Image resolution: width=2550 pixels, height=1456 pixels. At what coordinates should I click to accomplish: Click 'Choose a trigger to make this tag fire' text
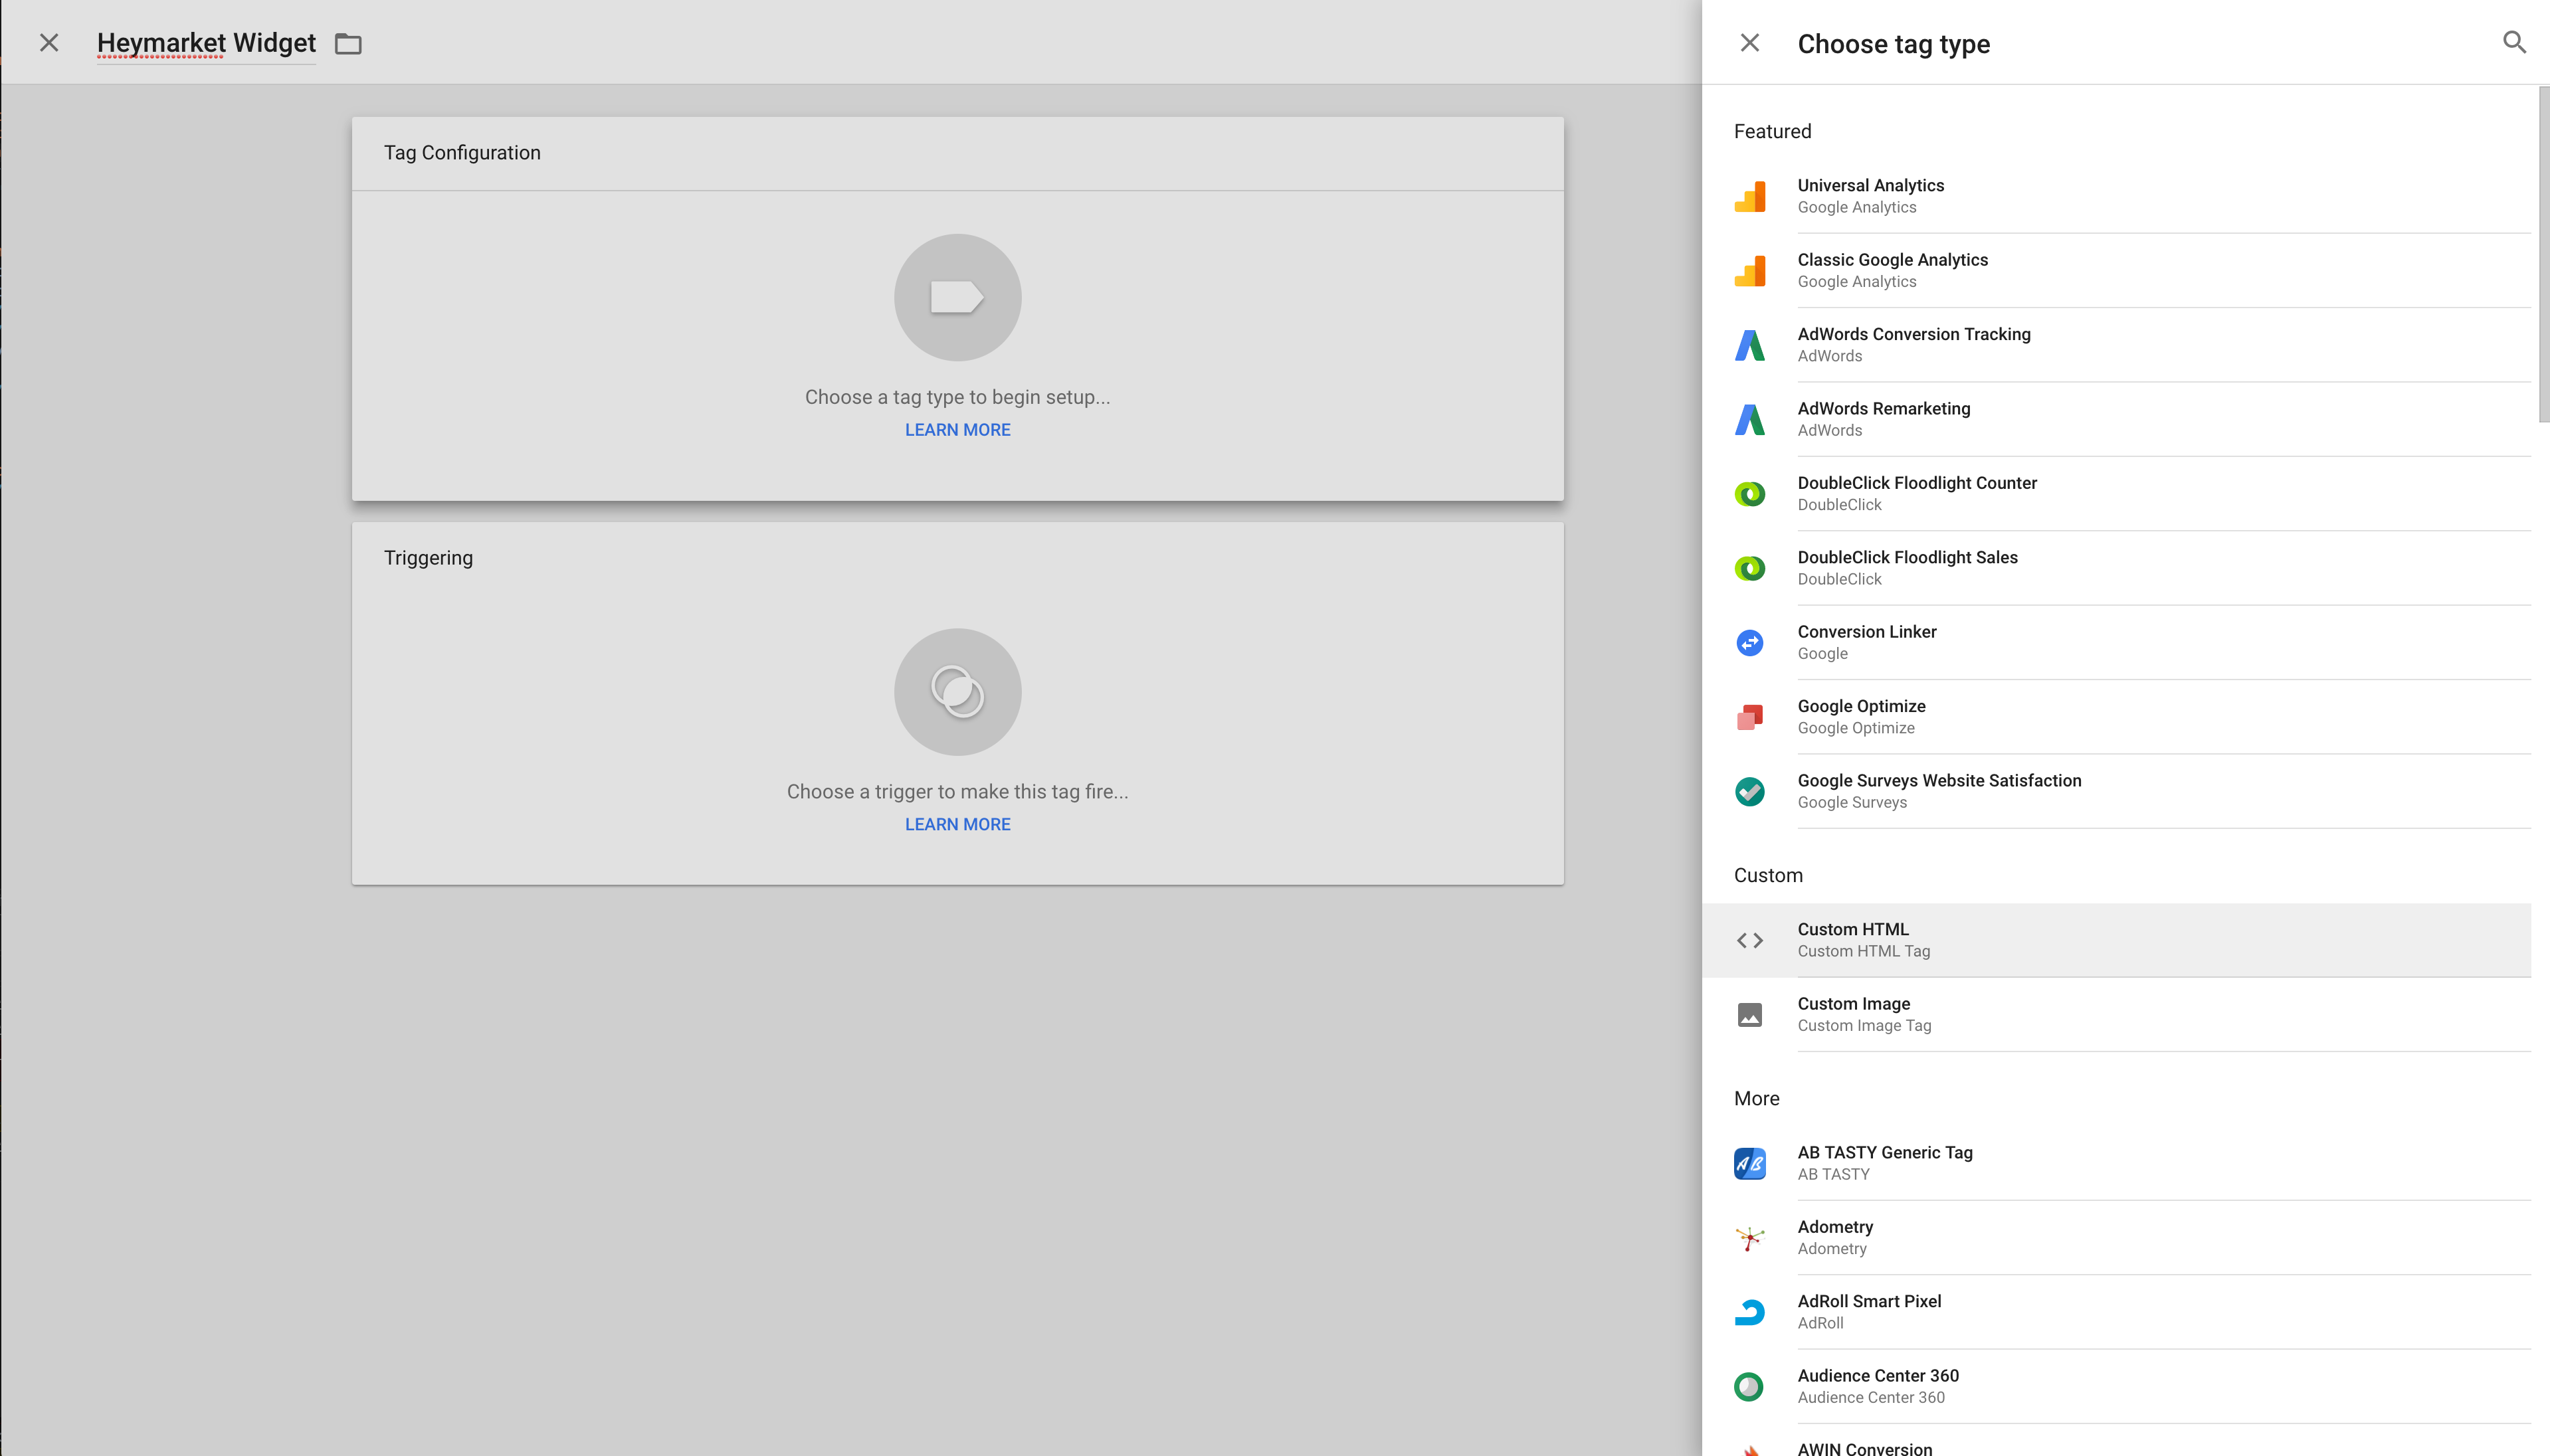[957, 792]
